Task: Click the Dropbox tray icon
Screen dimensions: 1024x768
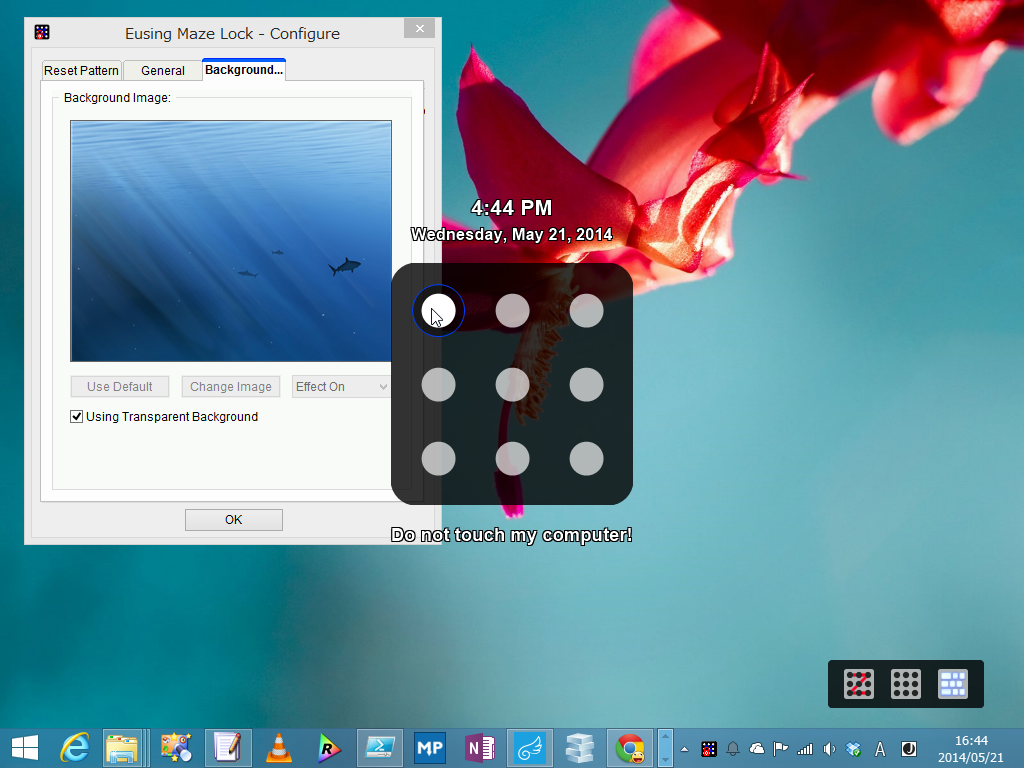Action: pos(854,749)
